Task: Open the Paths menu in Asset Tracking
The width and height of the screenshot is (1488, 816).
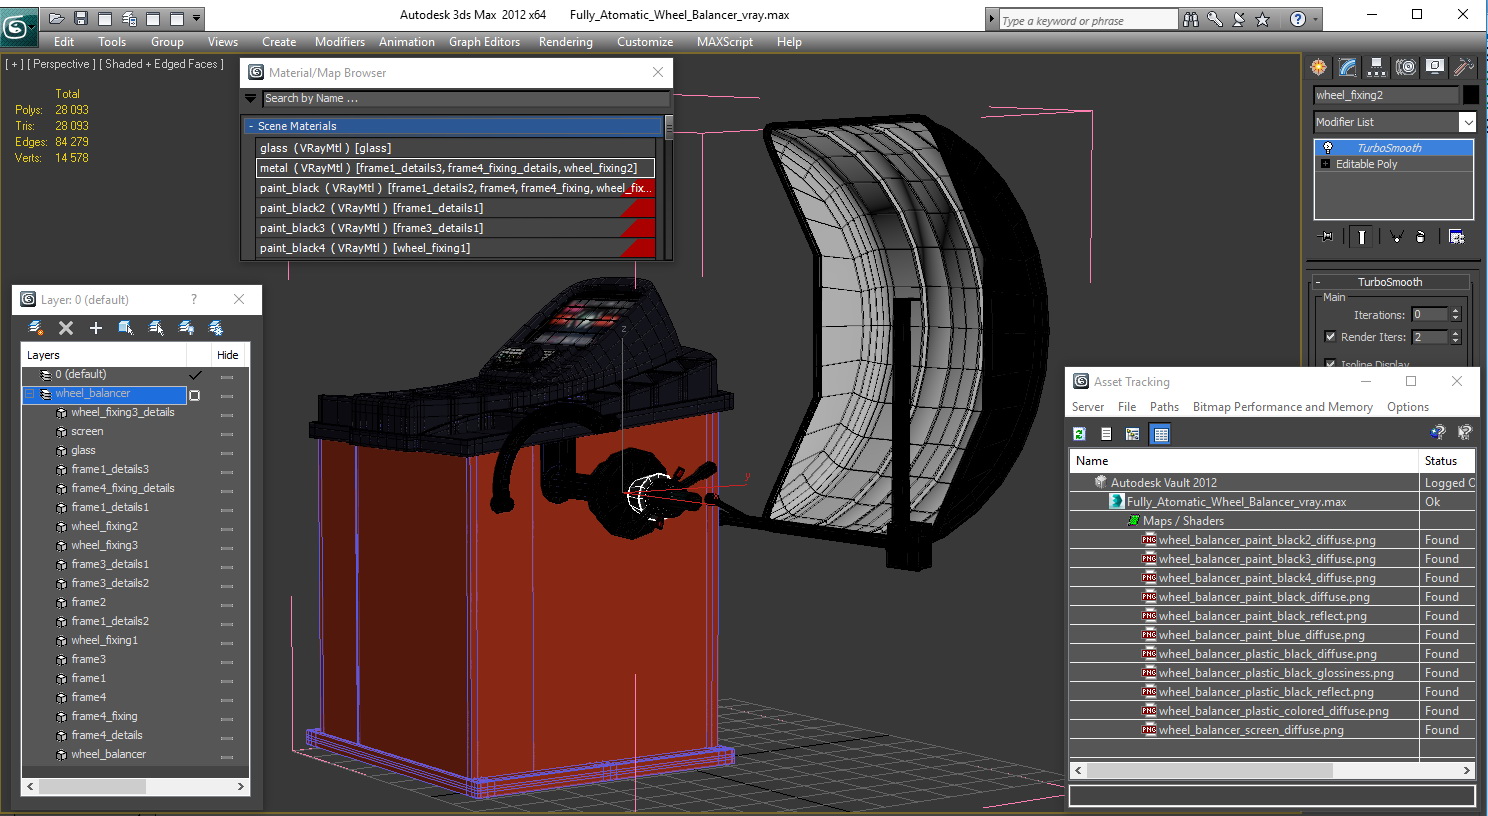Action: click(1164, 407)
